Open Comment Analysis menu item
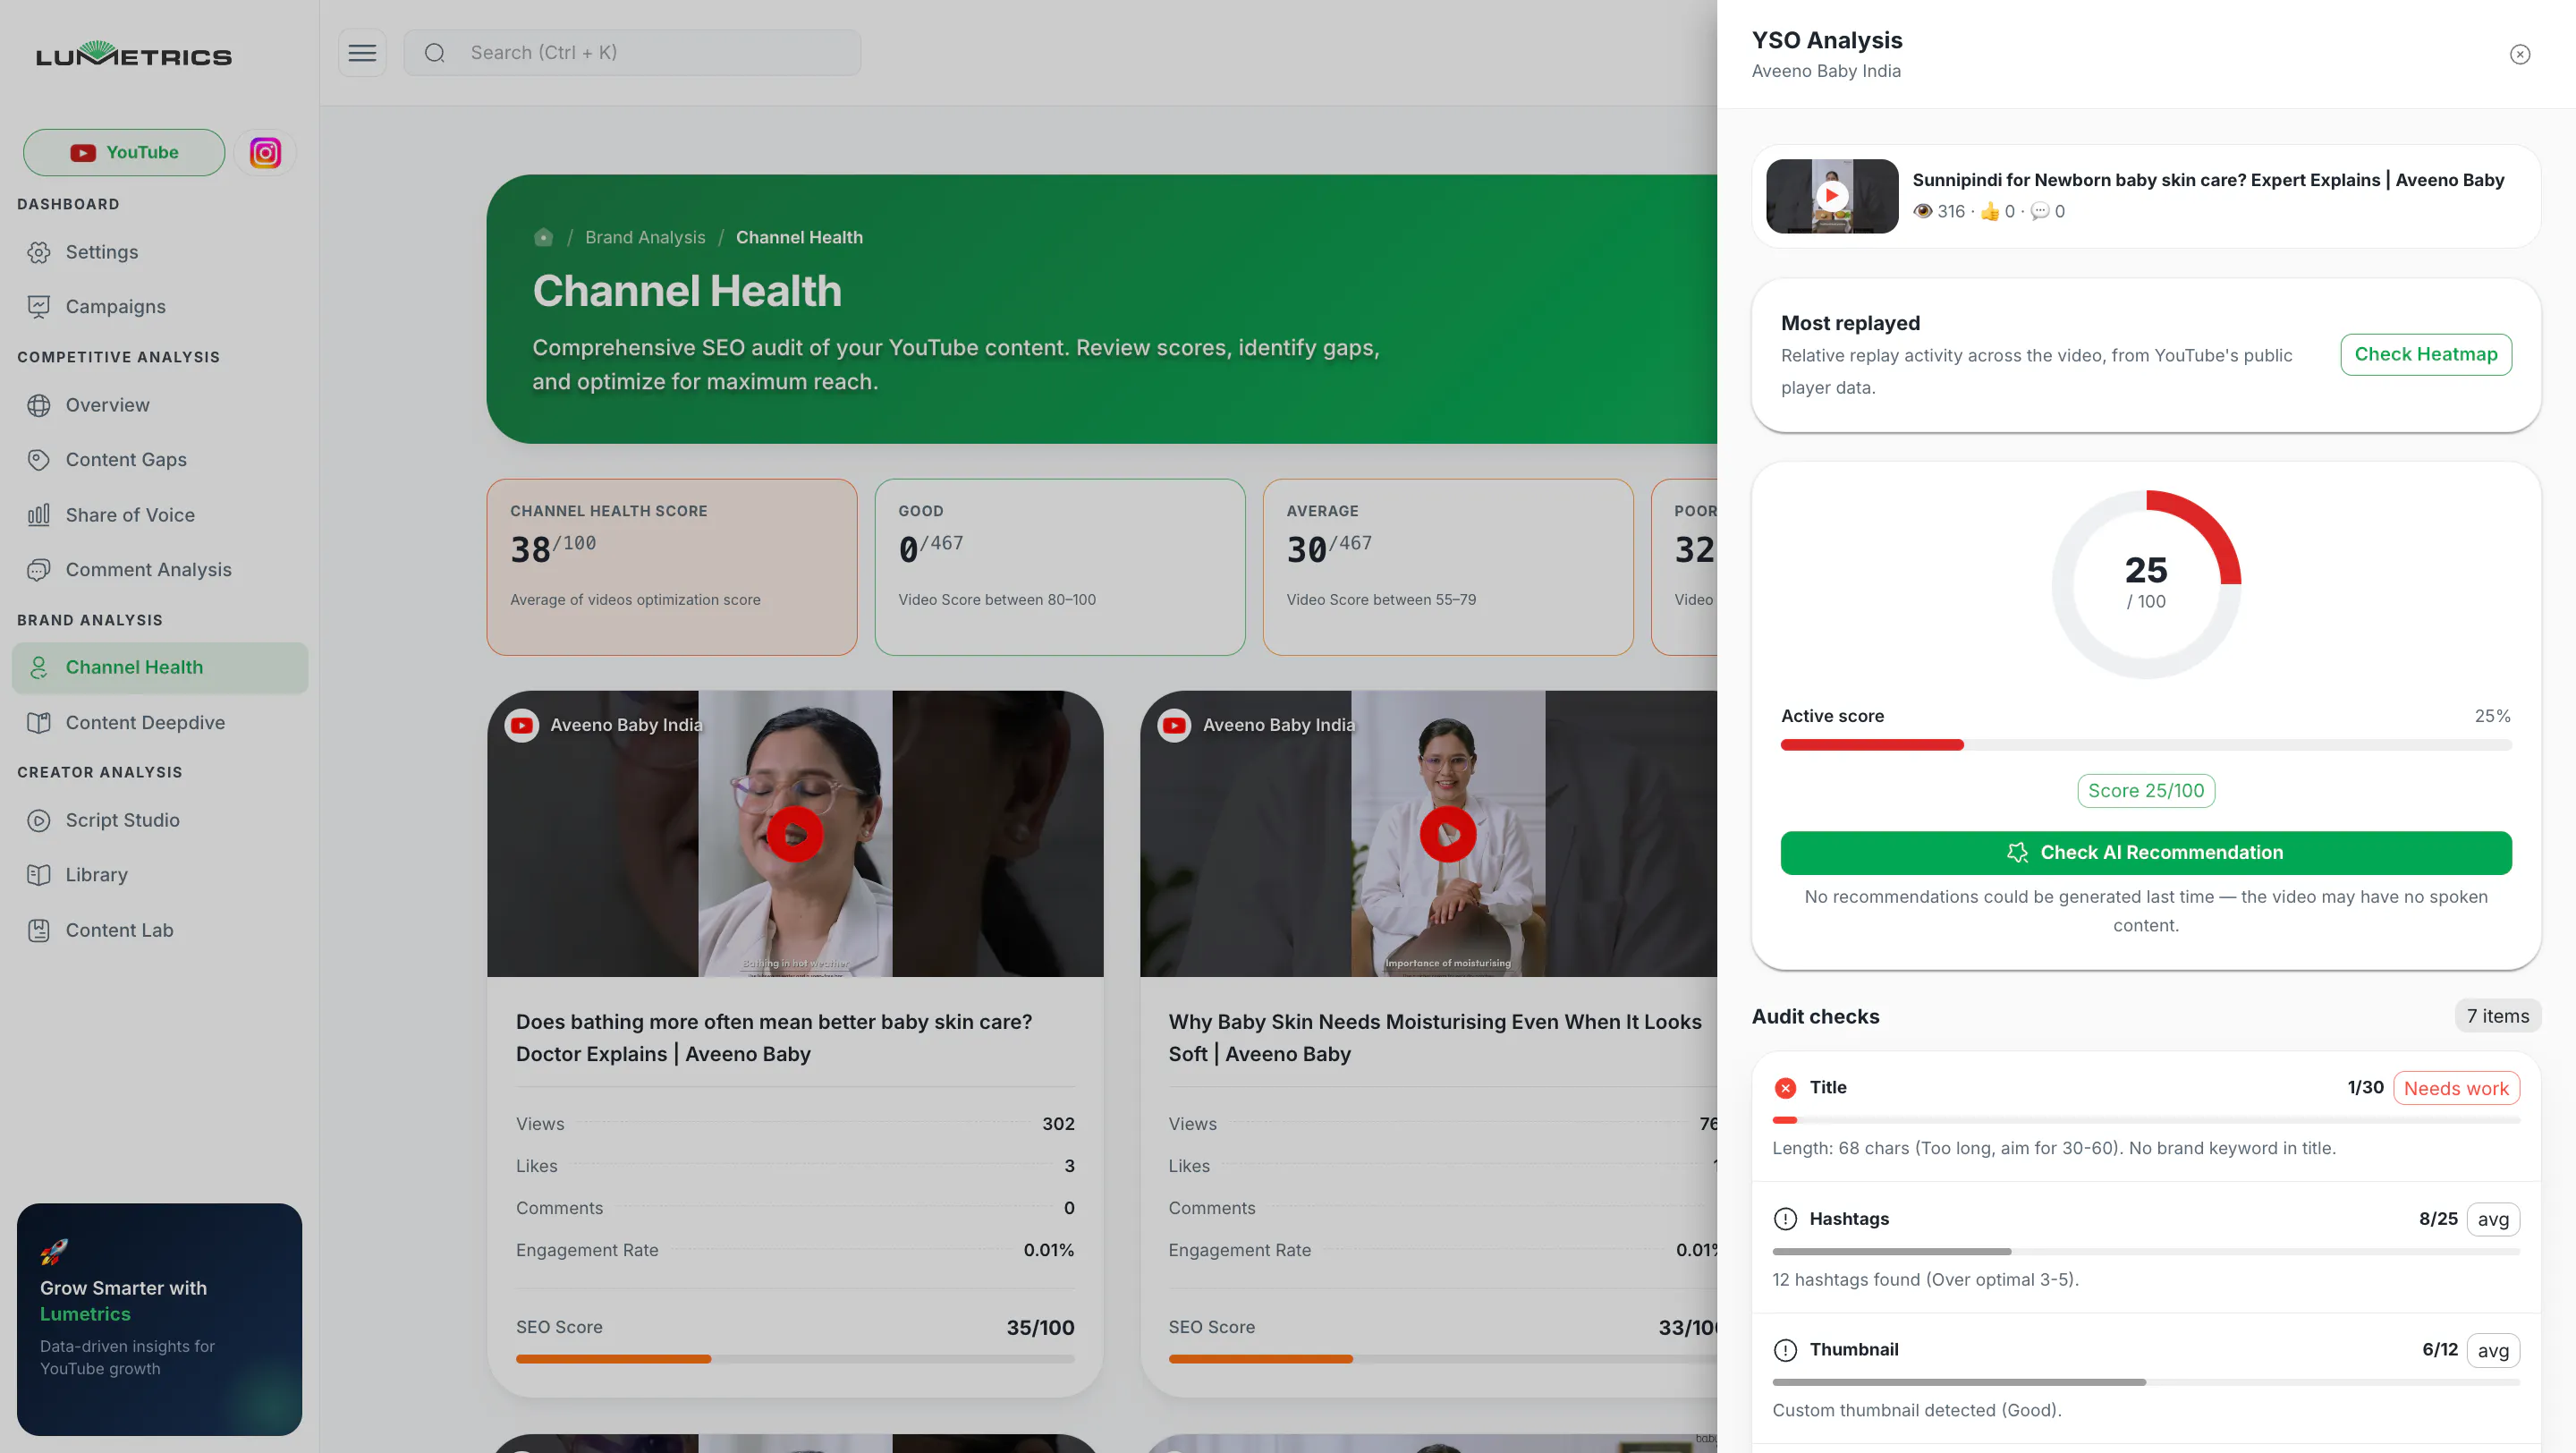 point(160,570)
